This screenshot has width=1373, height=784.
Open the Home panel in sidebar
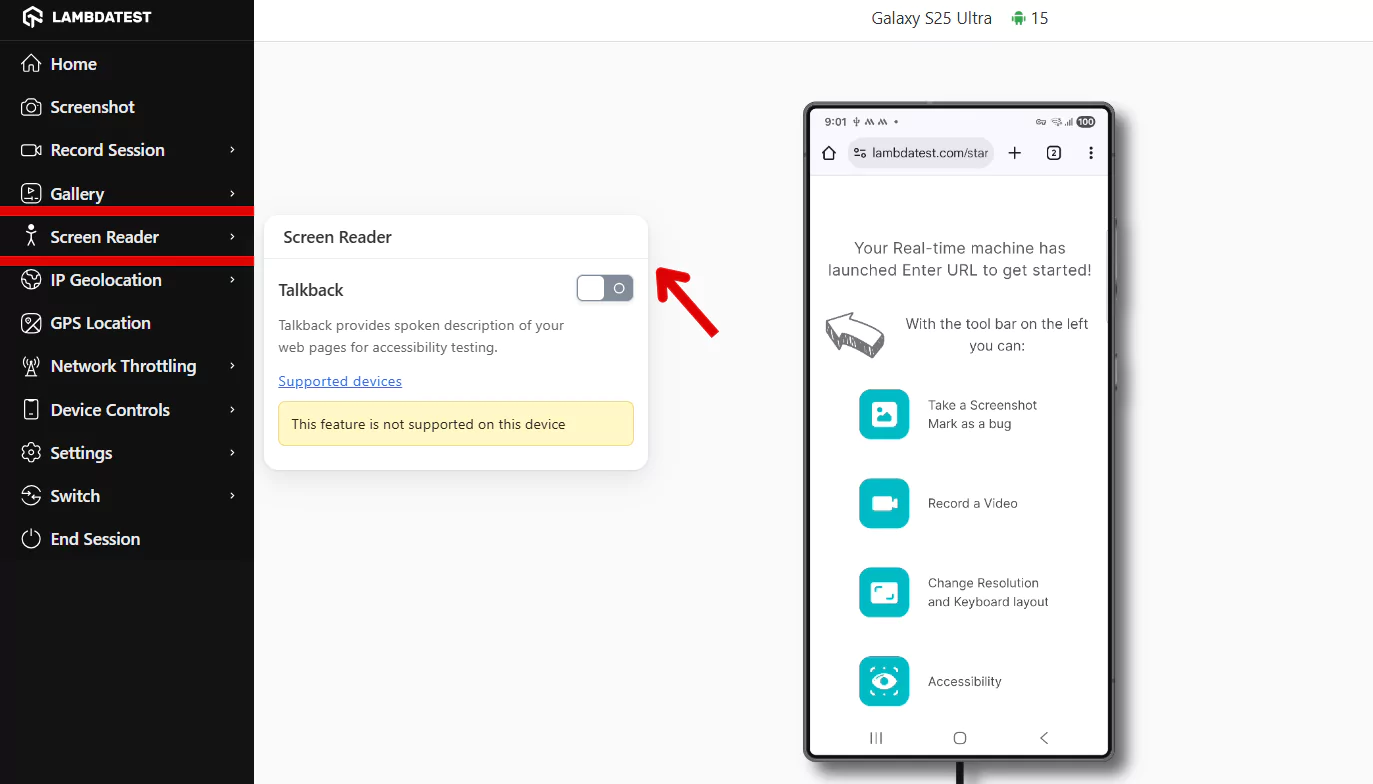tap(73, 63)
